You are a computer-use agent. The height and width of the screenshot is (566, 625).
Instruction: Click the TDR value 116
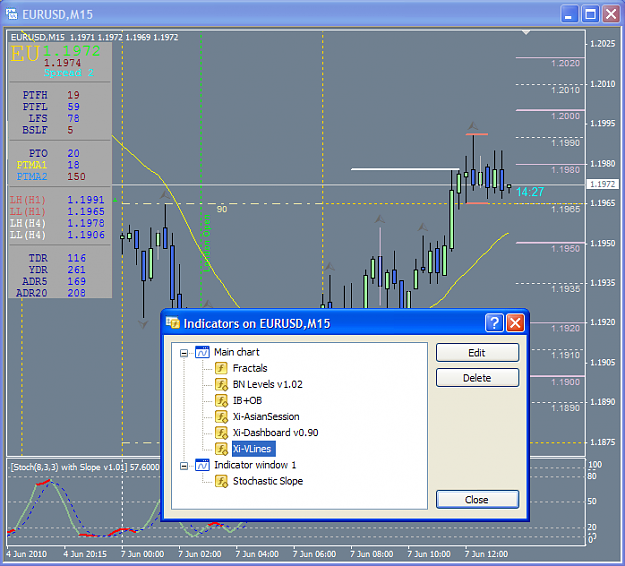pyautogui.click(x=77, y=258)
